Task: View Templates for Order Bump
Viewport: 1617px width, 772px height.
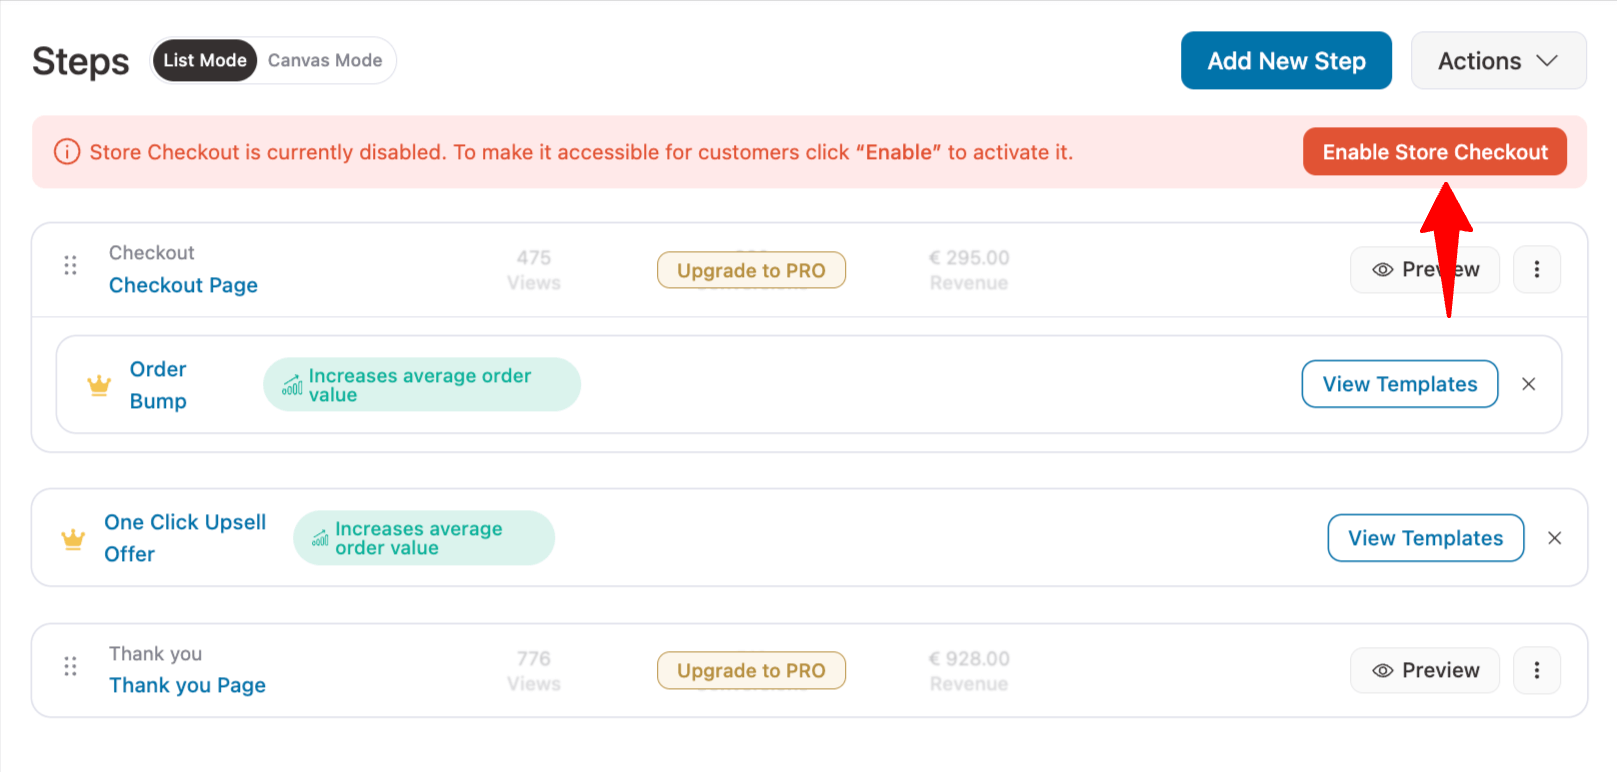Action: pos(1399,384)
